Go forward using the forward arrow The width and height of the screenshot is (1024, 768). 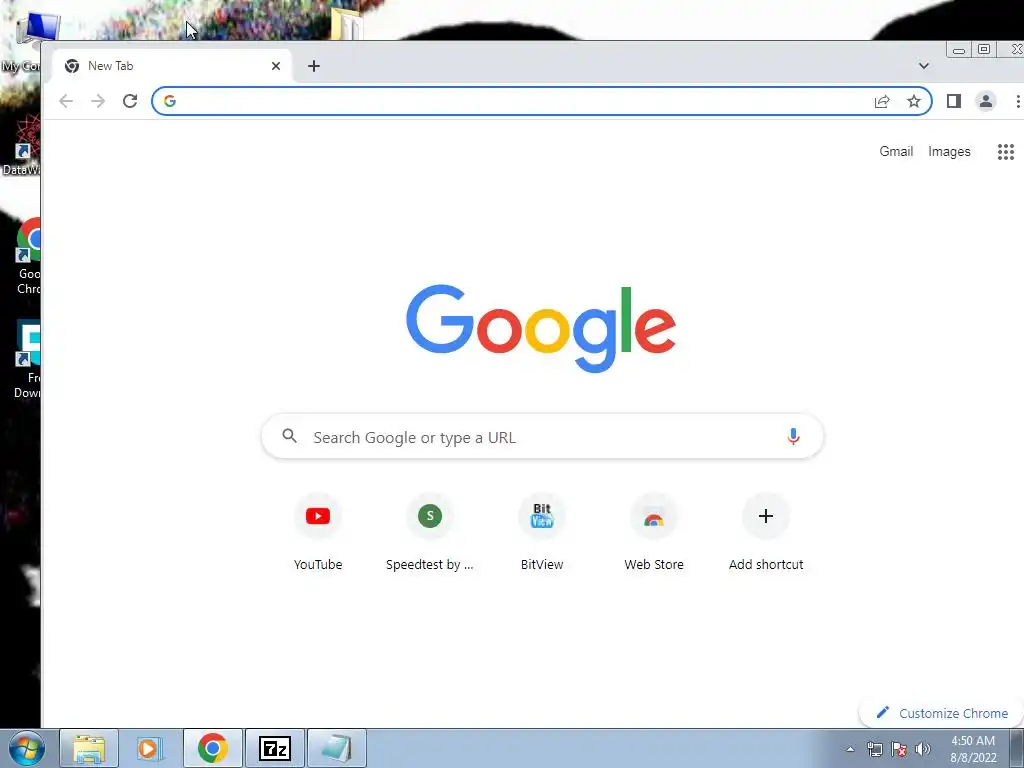click(x=98, y=101)
